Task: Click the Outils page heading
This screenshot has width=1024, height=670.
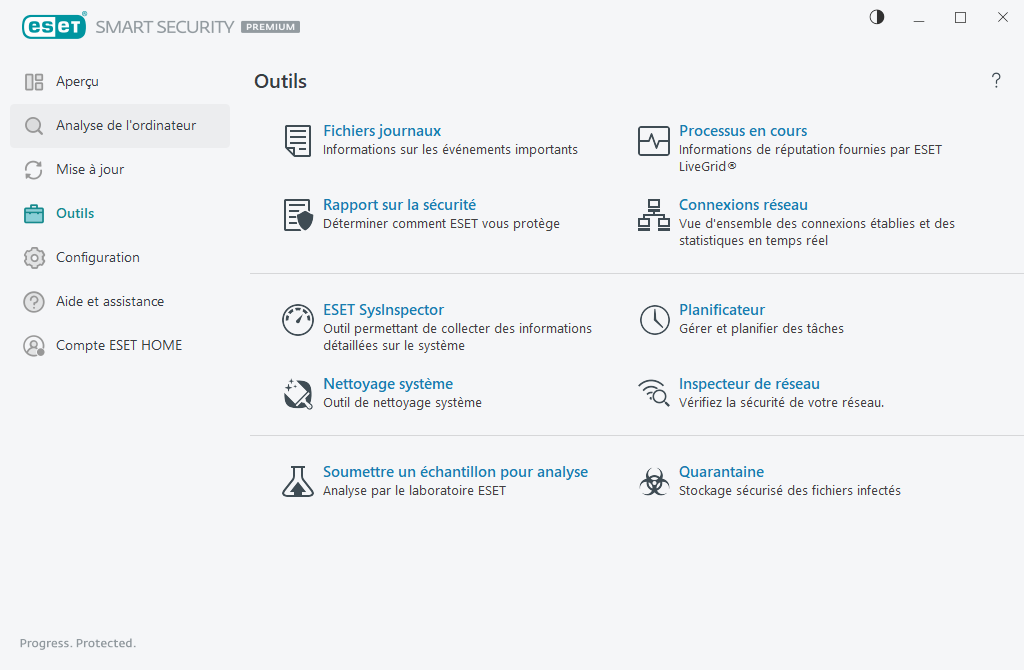Action: pyautogui.click(x=280, y=81)
